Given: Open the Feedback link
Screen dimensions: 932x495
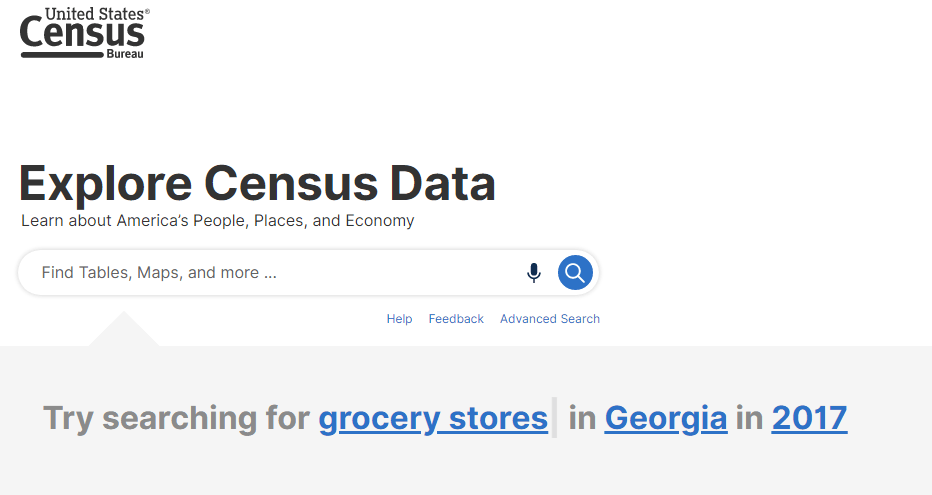Looking at the screenshot, I should tap(456, 319).
